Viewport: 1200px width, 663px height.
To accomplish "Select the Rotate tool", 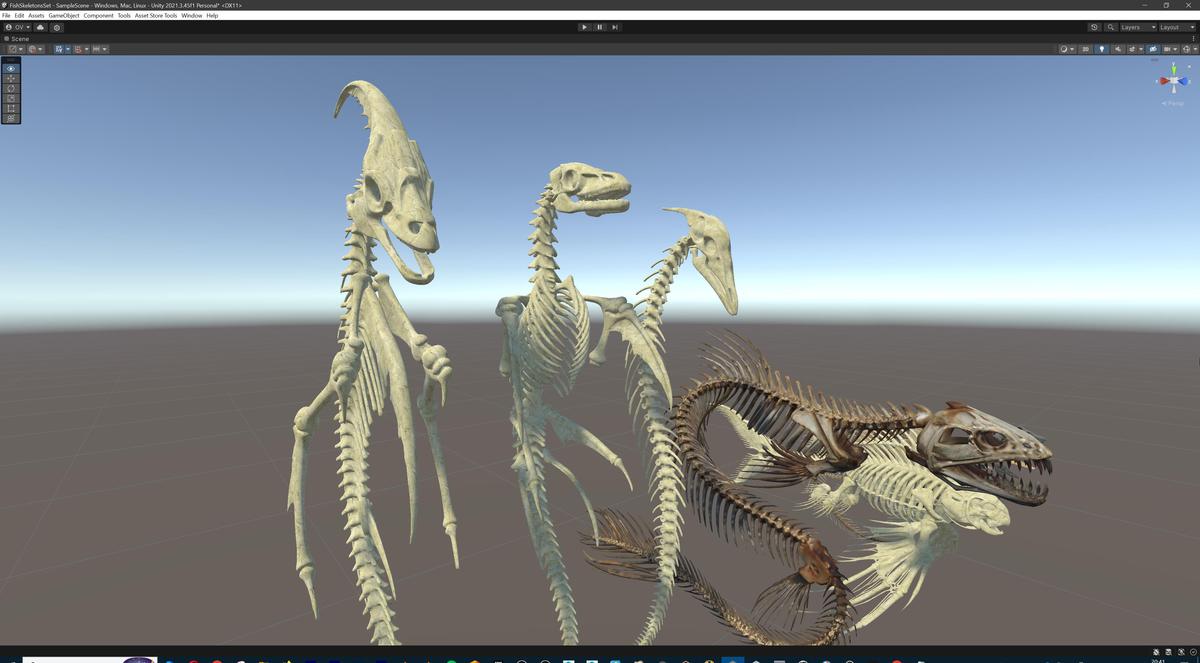I will click(10, 88).
